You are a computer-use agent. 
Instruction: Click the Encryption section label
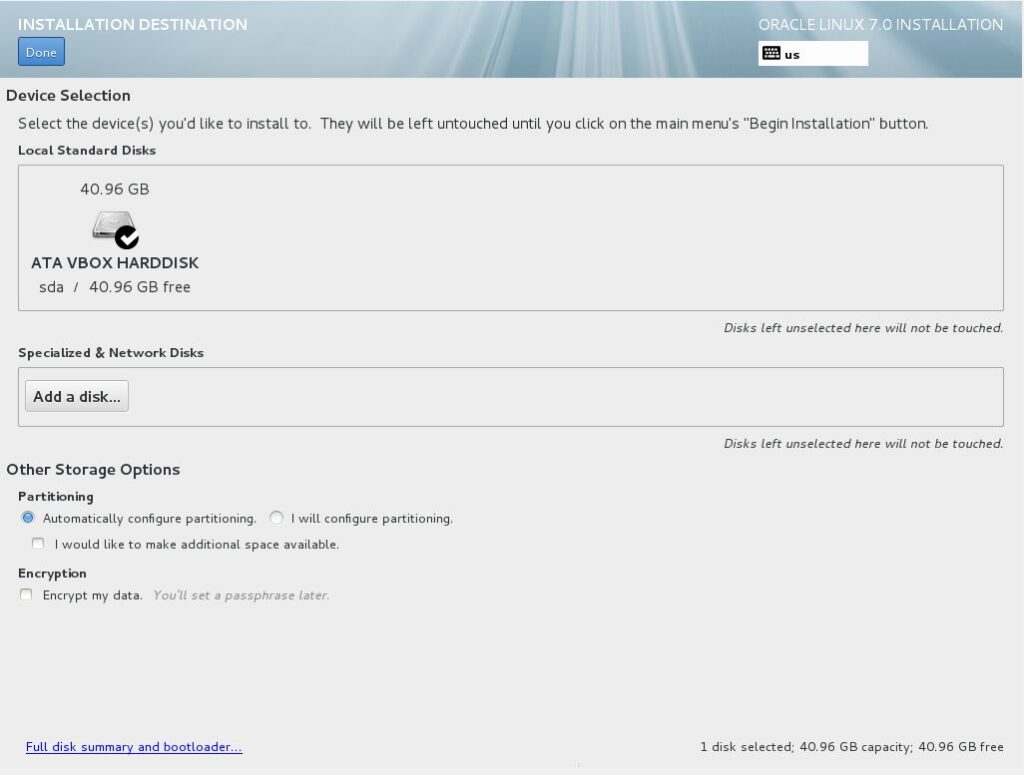click(x=52, y=573)
